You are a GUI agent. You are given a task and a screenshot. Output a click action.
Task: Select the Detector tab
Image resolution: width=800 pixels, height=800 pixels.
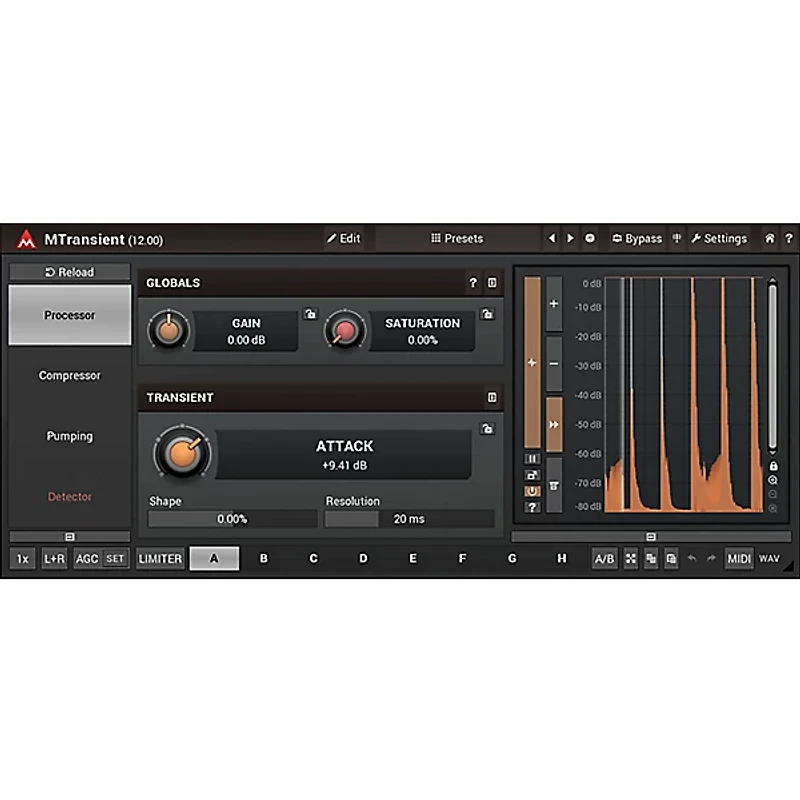tap(69, 496)
